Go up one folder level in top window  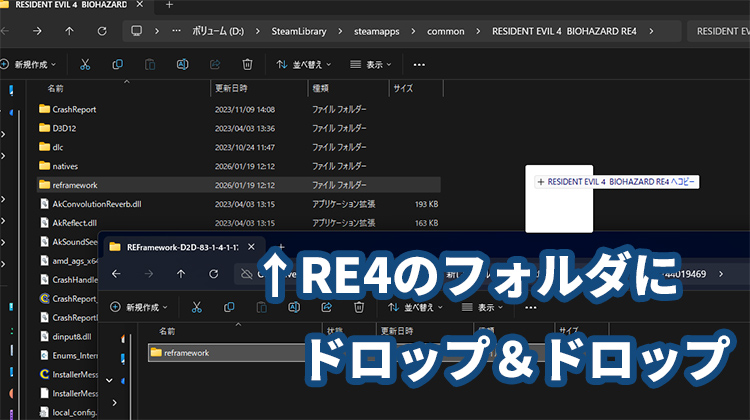[69, 31]
